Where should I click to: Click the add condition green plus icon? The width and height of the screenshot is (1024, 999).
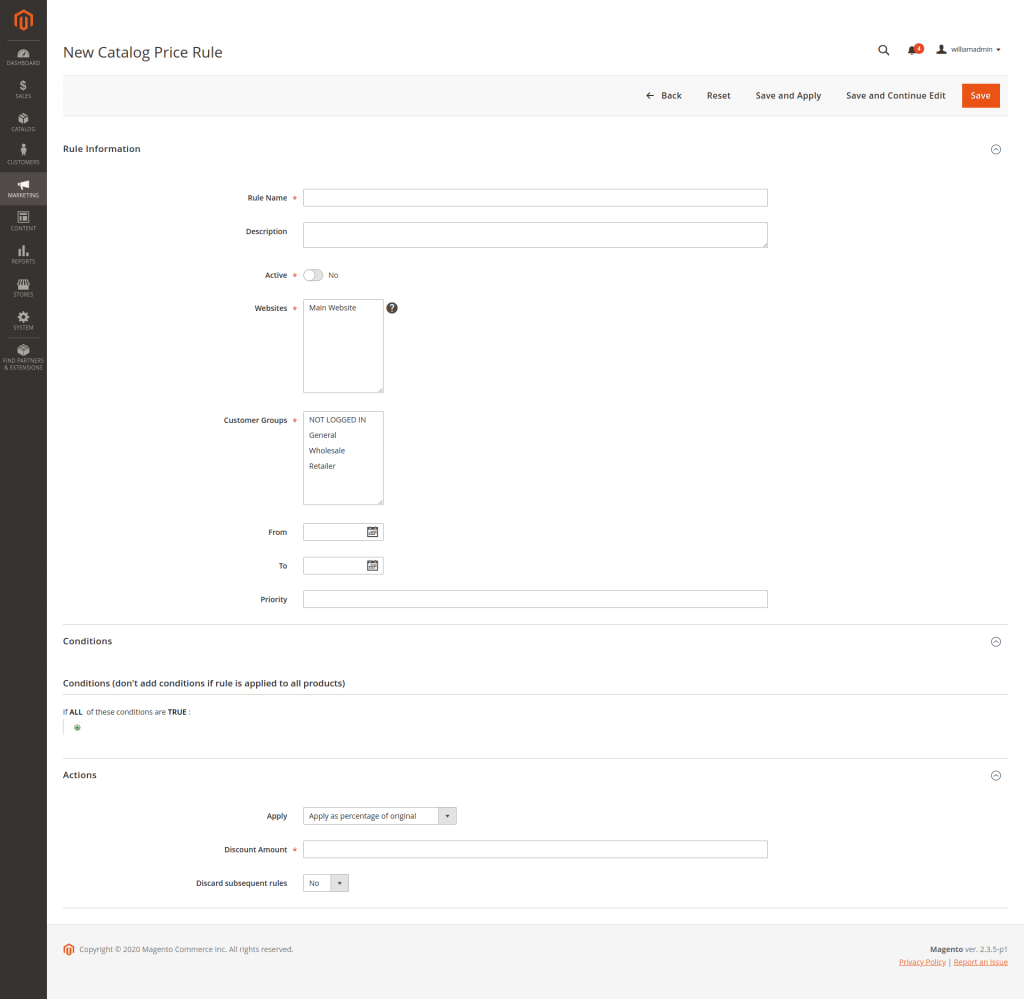[x=77, y=727]
